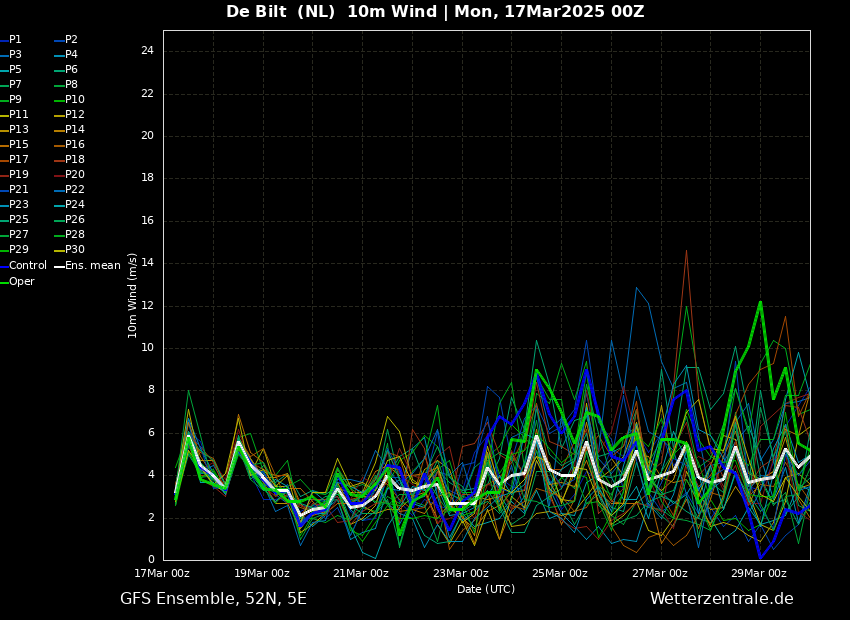Viewport: 850px width, 620px height.
Task: Click the Control legend entry
Action: coord(27,266)
